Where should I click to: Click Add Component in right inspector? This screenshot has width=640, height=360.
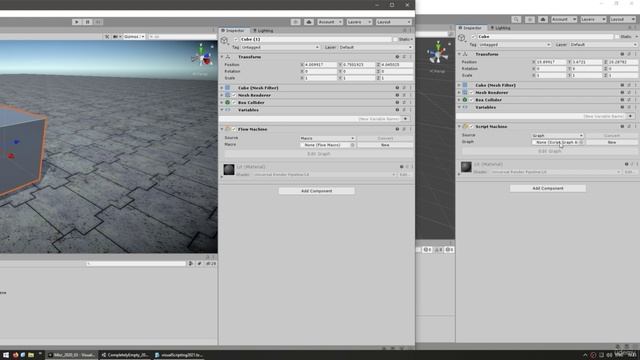click(548, 189)
